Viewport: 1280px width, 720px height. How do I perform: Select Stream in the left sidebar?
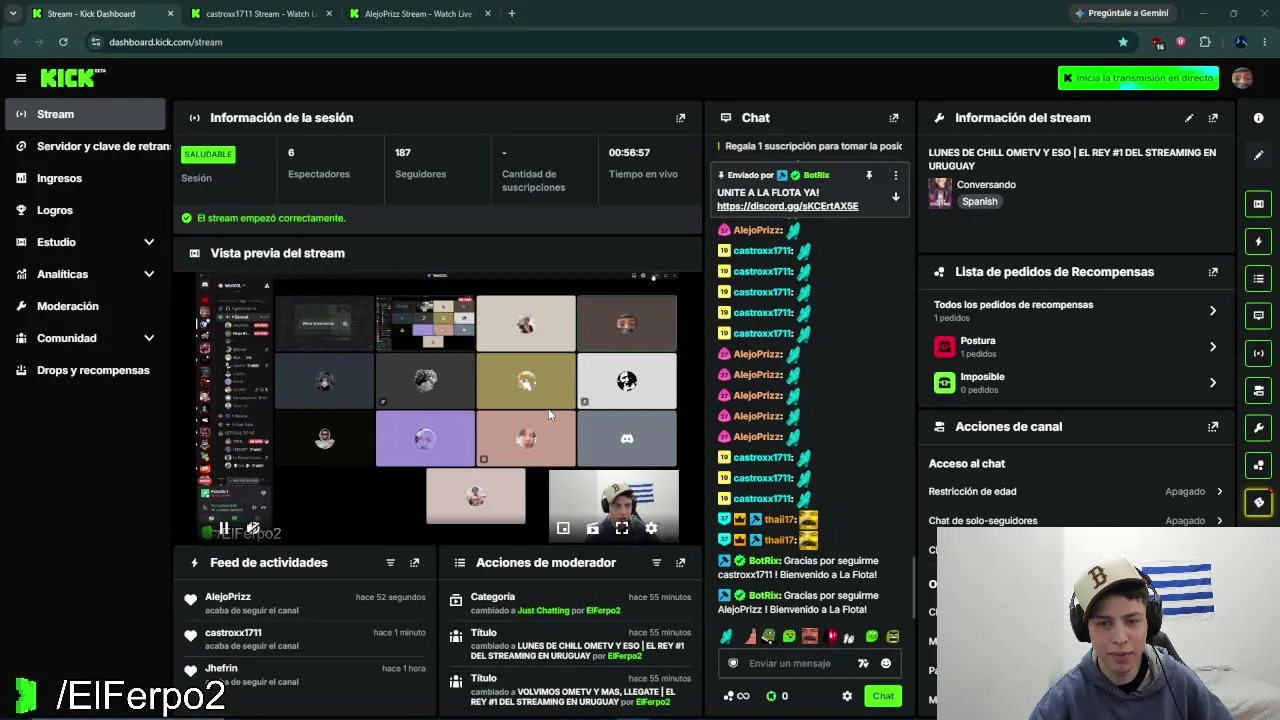pyautogui.click(x=85, y=114)
